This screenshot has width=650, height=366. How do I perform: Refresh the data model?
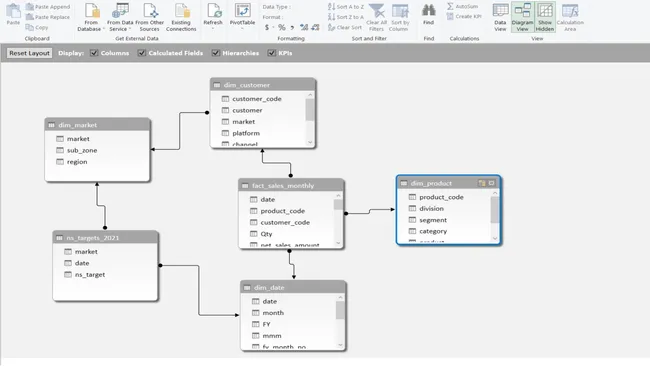(x=213, y=16)
